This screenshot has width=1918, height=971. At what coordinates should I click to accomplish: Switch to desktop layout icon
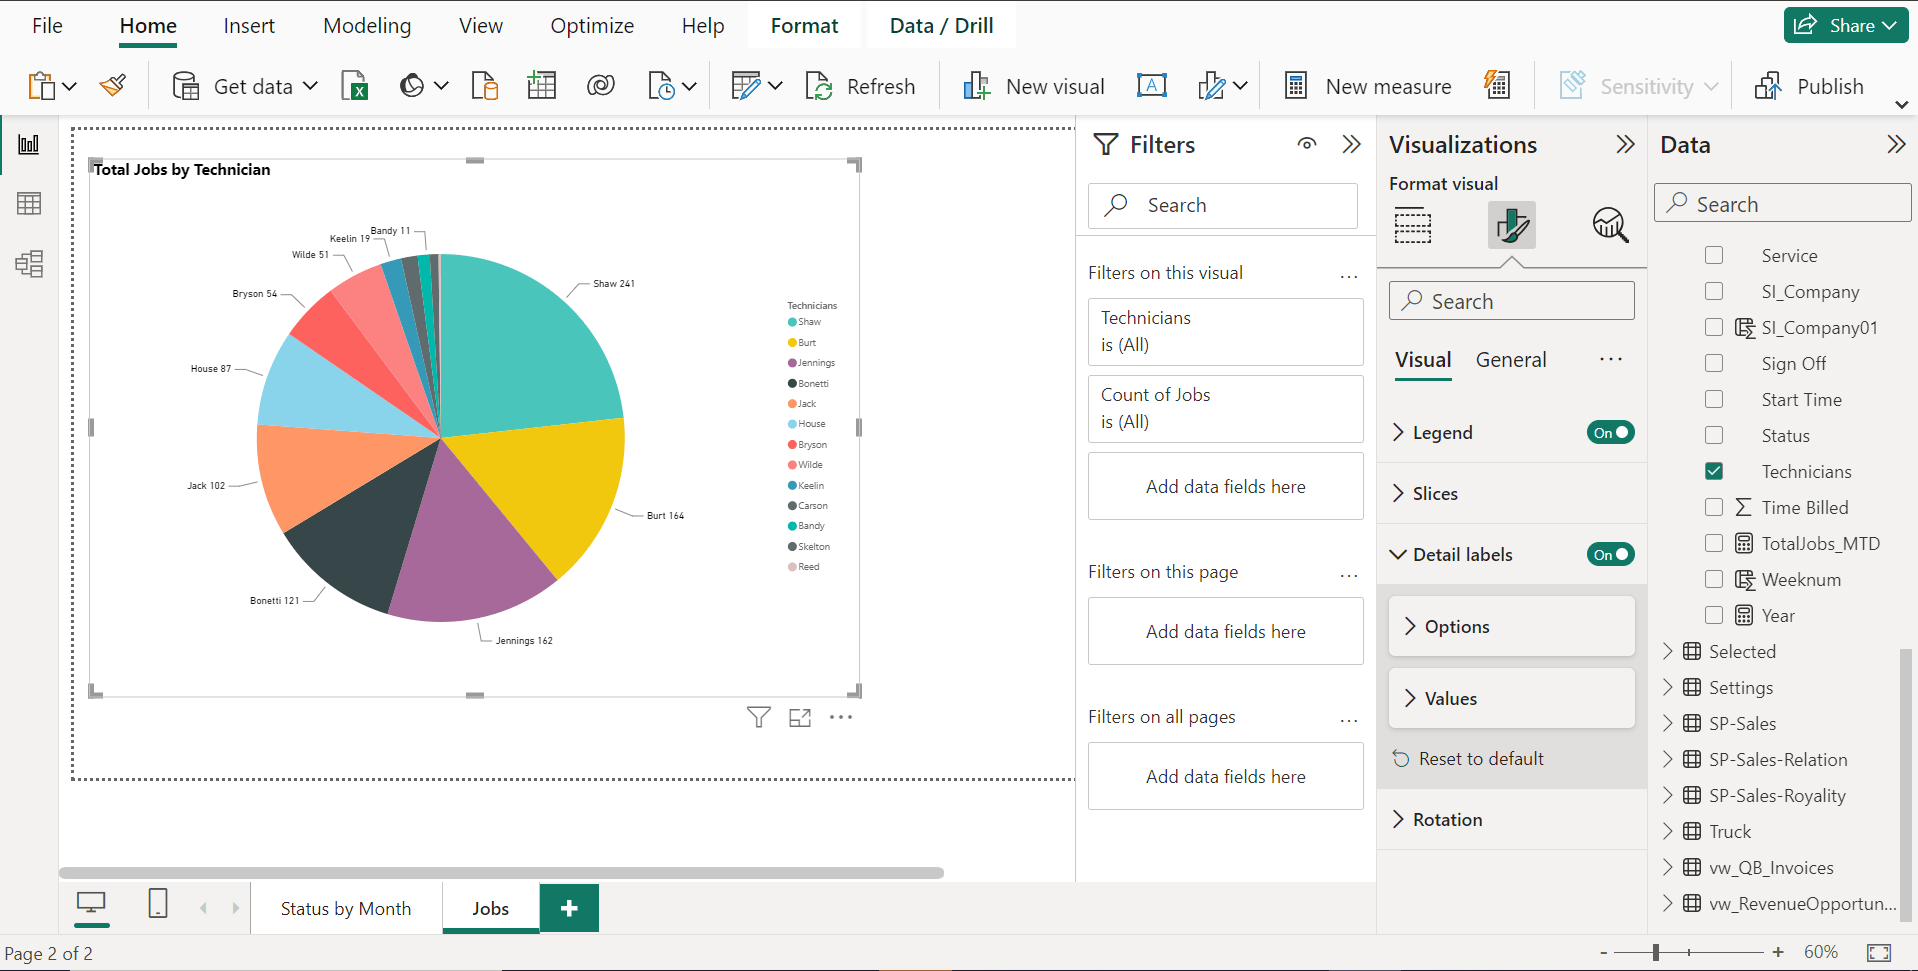point(91,904)
